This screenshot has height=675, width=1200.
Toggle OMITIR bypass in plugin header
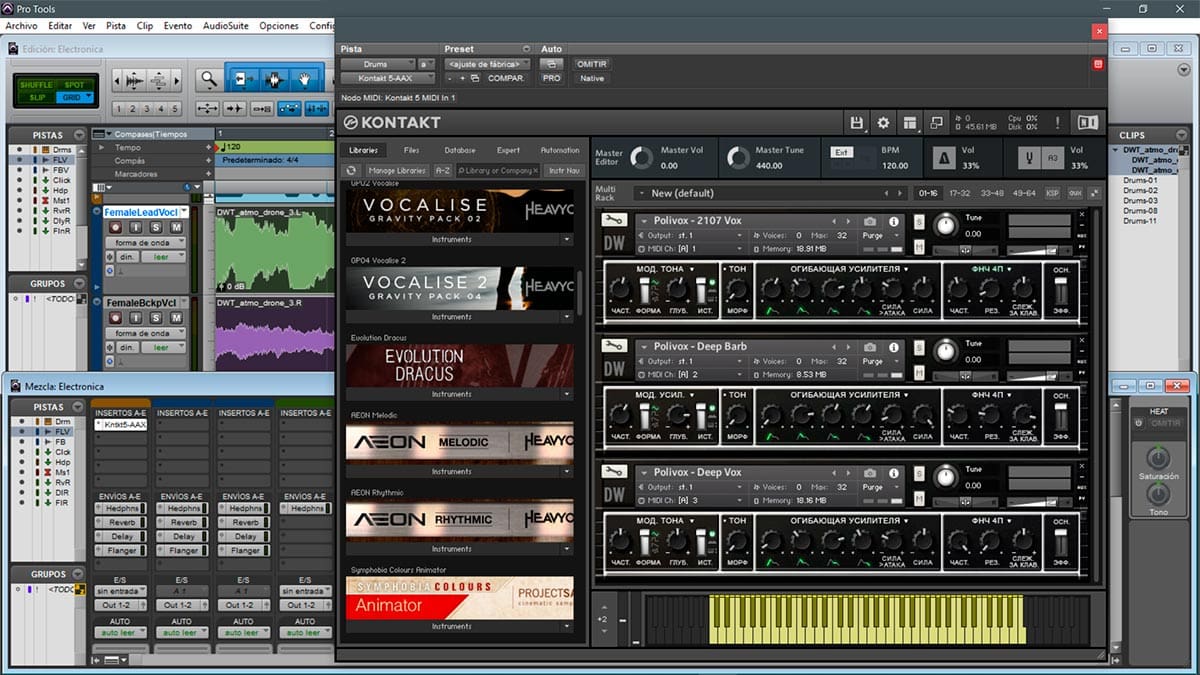pos(592,64)
